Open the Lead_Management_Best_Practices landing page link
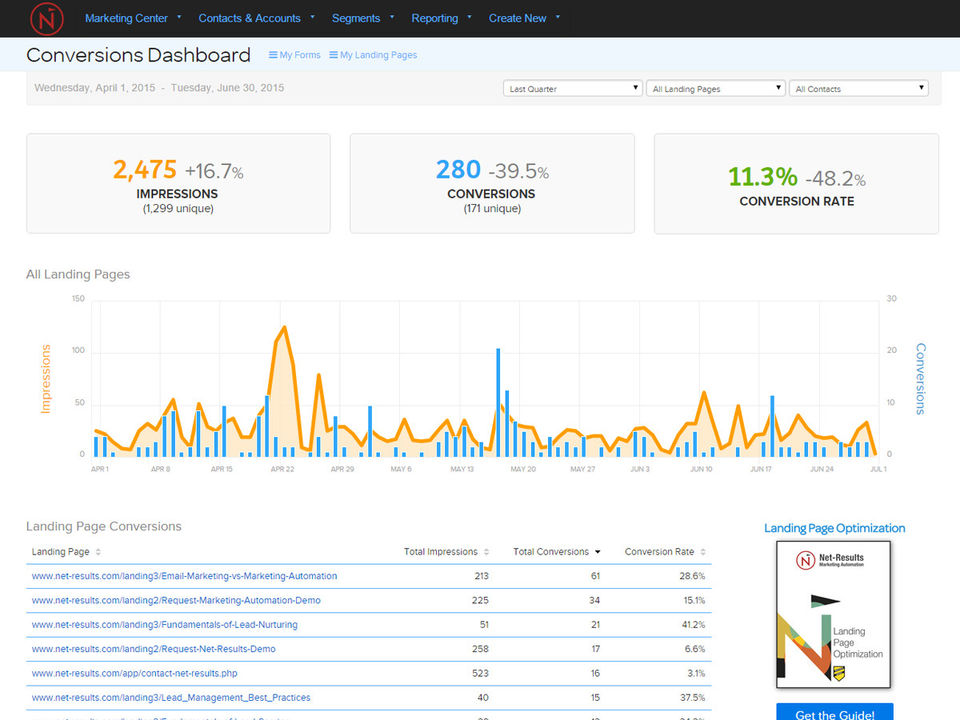This screenshot has height=720, width=960. pos(171,698)
